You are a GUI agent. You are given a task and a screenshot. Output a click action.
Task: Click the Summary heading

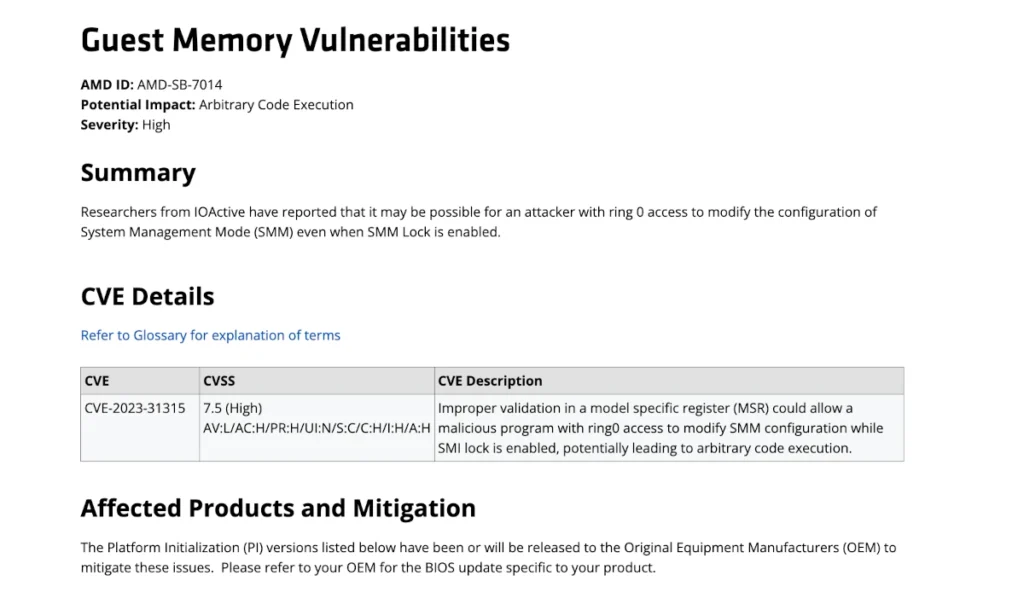(x=138, y=173)
